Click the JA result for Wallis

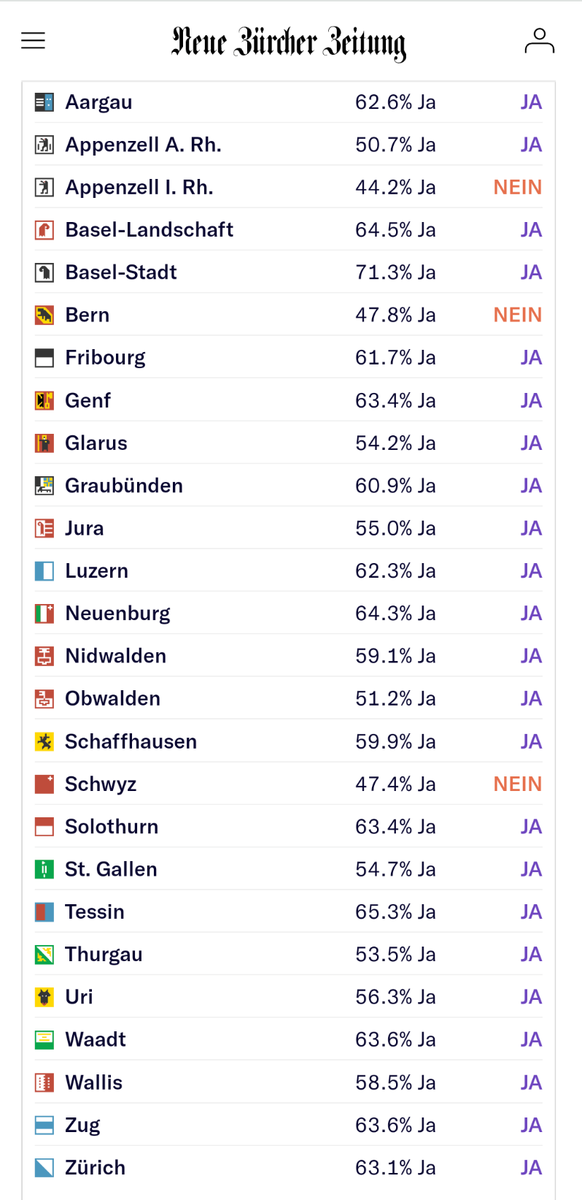pyautogui.click(x=531, y=1082)
